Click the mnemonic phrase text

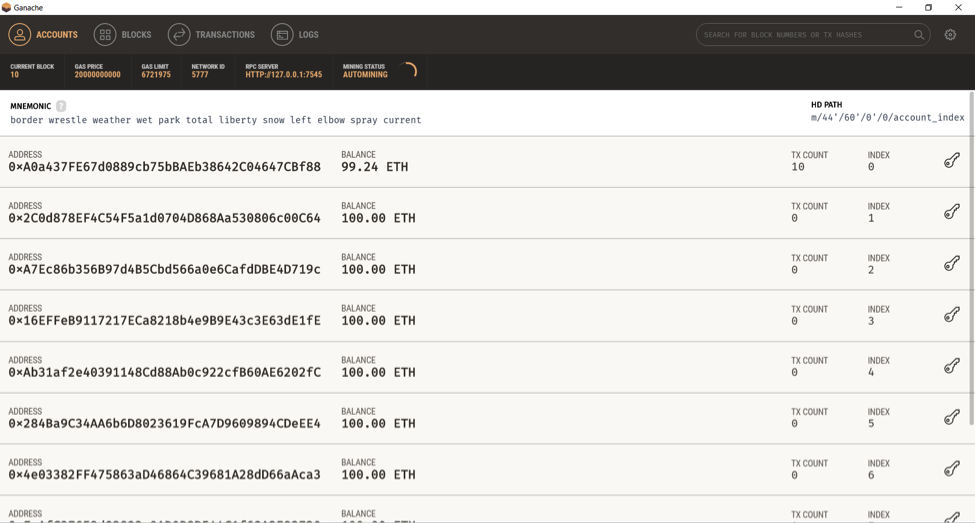(215, 120)
